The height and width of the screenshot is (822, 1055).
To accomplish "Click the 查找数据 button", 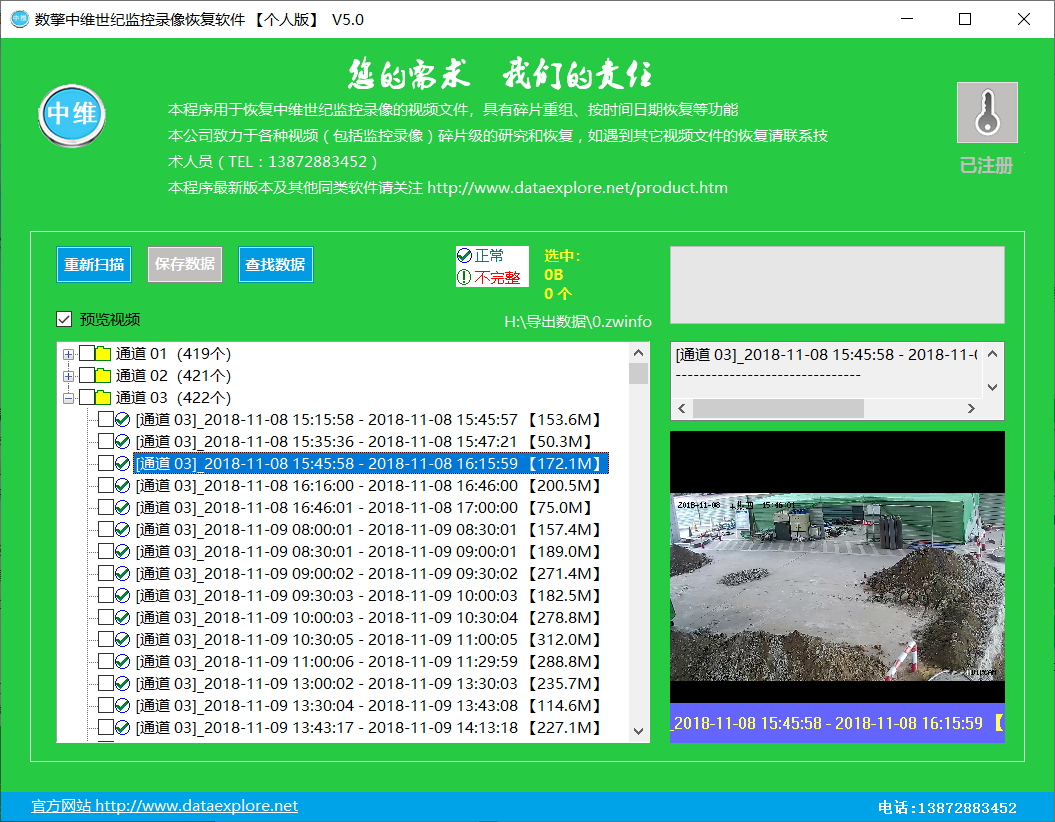I will tap(276, 265).
